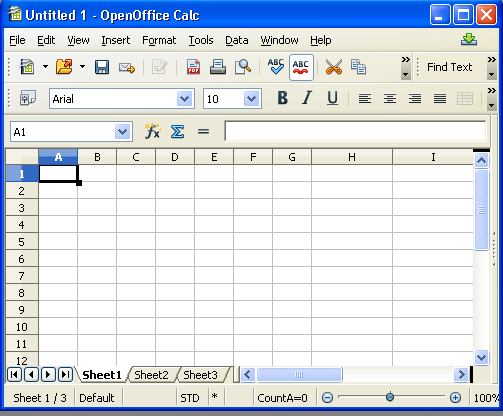Screen dimensions: 503x416
Task: Cut selection with scissors icon
Action: (x=334, y=67)
